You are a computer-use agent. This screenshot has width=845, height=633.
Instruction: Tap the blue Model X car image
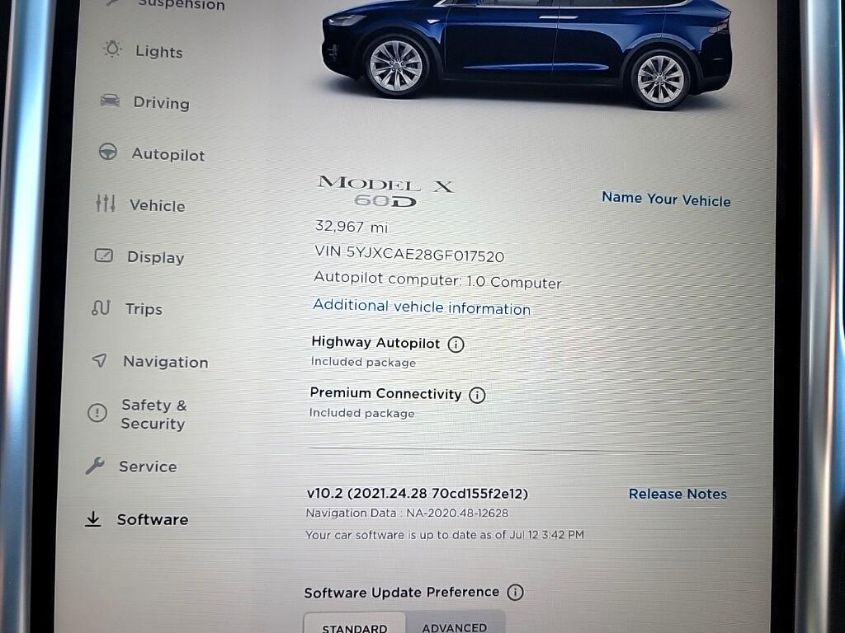tap(527, 50)
